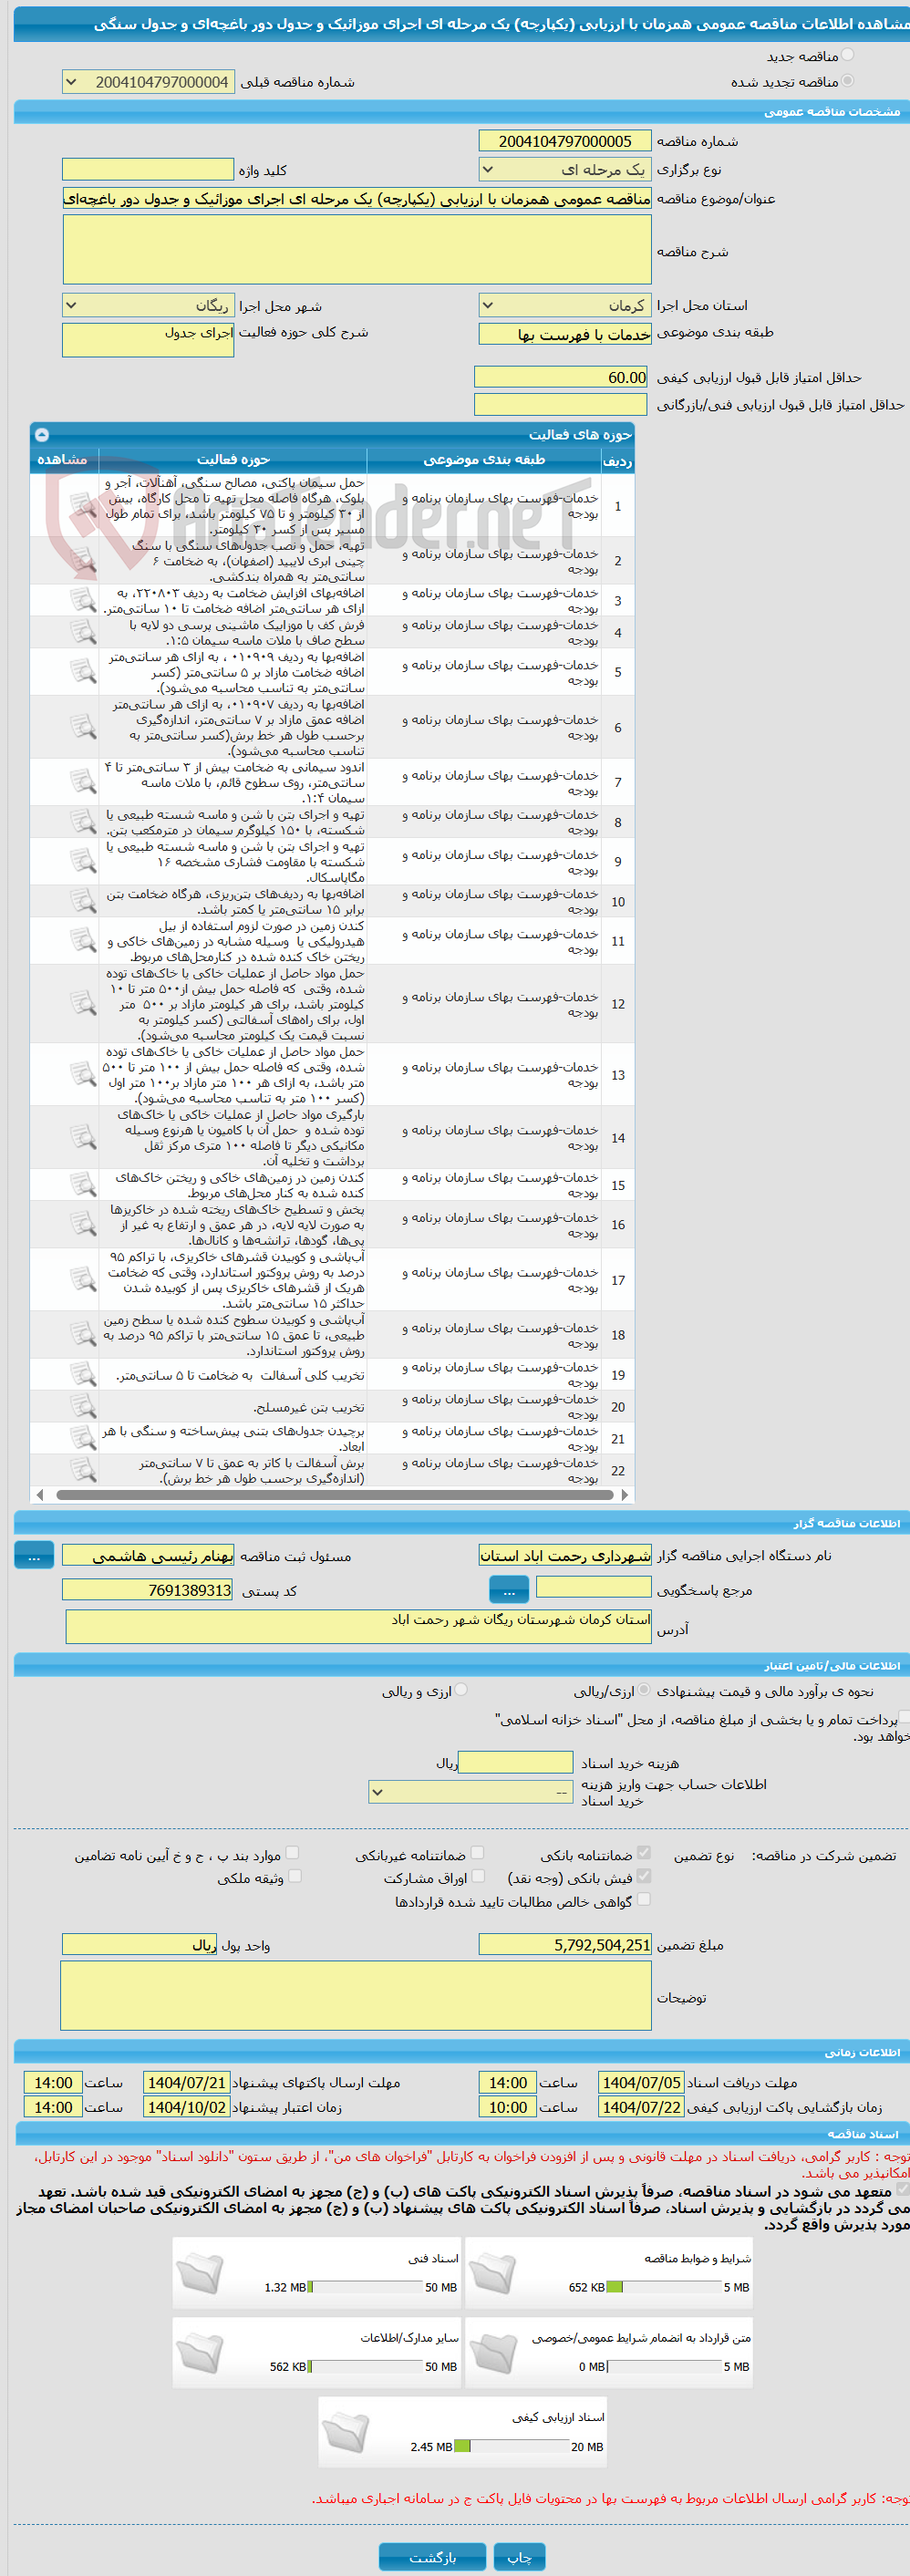Open the متن قرارداد folder icon
The height and width of the screenshot is (2576, 910).
point(492,2353)
